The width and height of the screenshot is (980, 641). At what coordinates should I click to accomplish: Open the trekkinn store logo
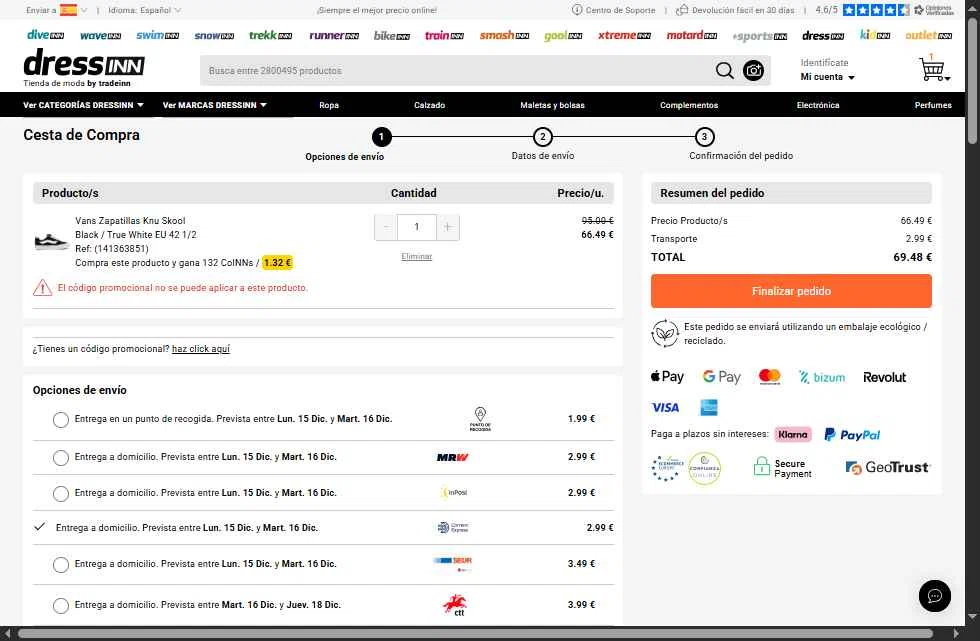271,36
